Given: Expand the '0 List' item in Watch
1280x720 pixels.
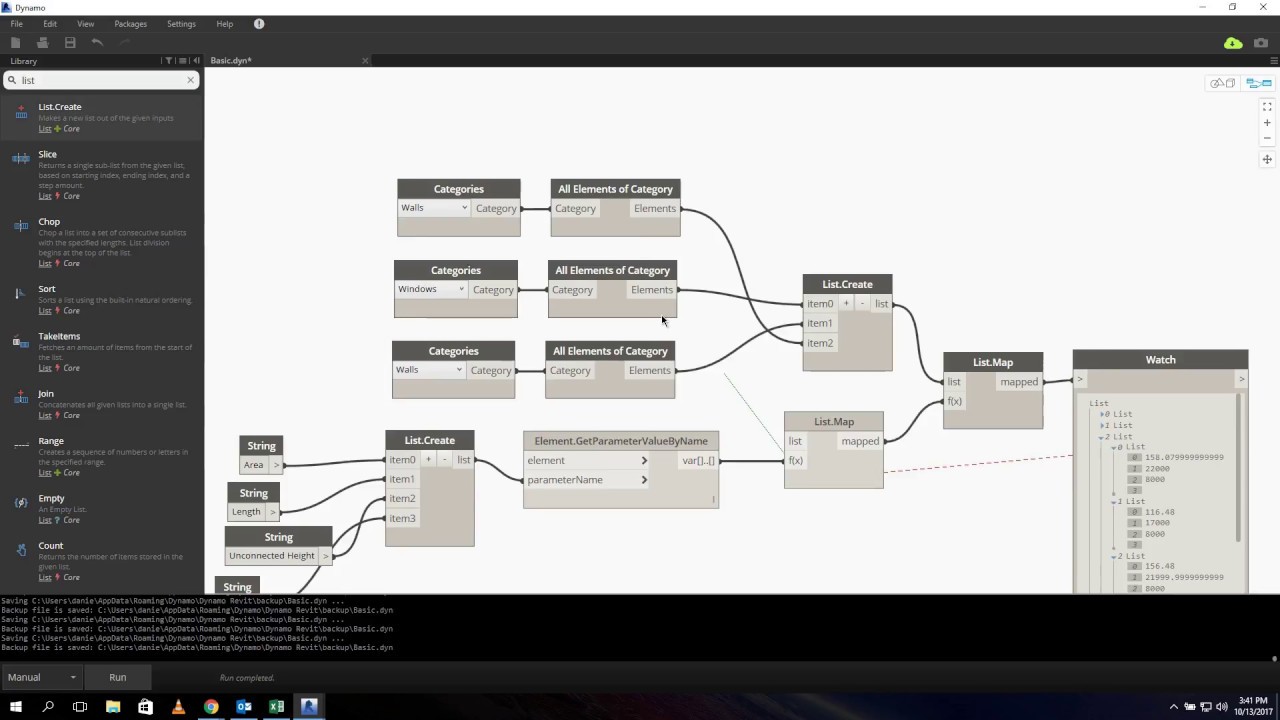Looking at the screenshot, I should point(1103,414).
